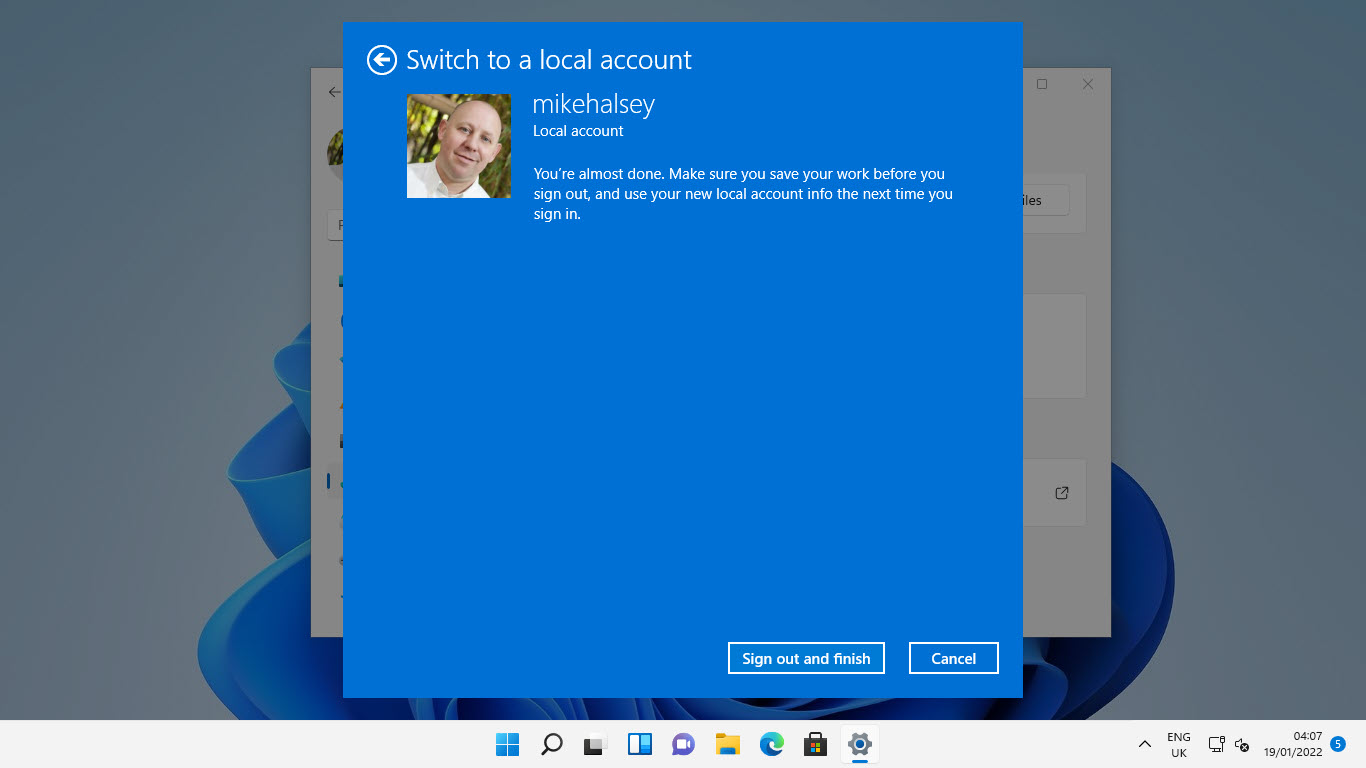Image resolution: width=1366 pixels, height=768 pixels.
Task: Open taskbar Search
Action: tap(552, 744)
